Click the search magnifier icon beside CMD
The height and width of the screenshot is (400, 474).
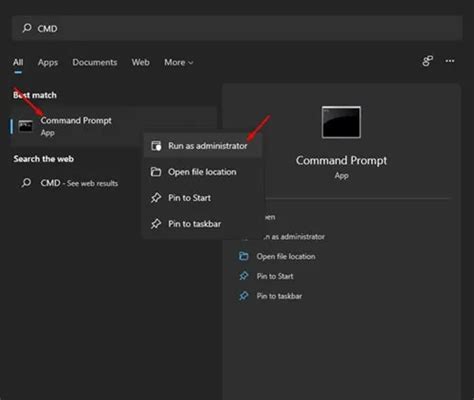click(27, 28)
